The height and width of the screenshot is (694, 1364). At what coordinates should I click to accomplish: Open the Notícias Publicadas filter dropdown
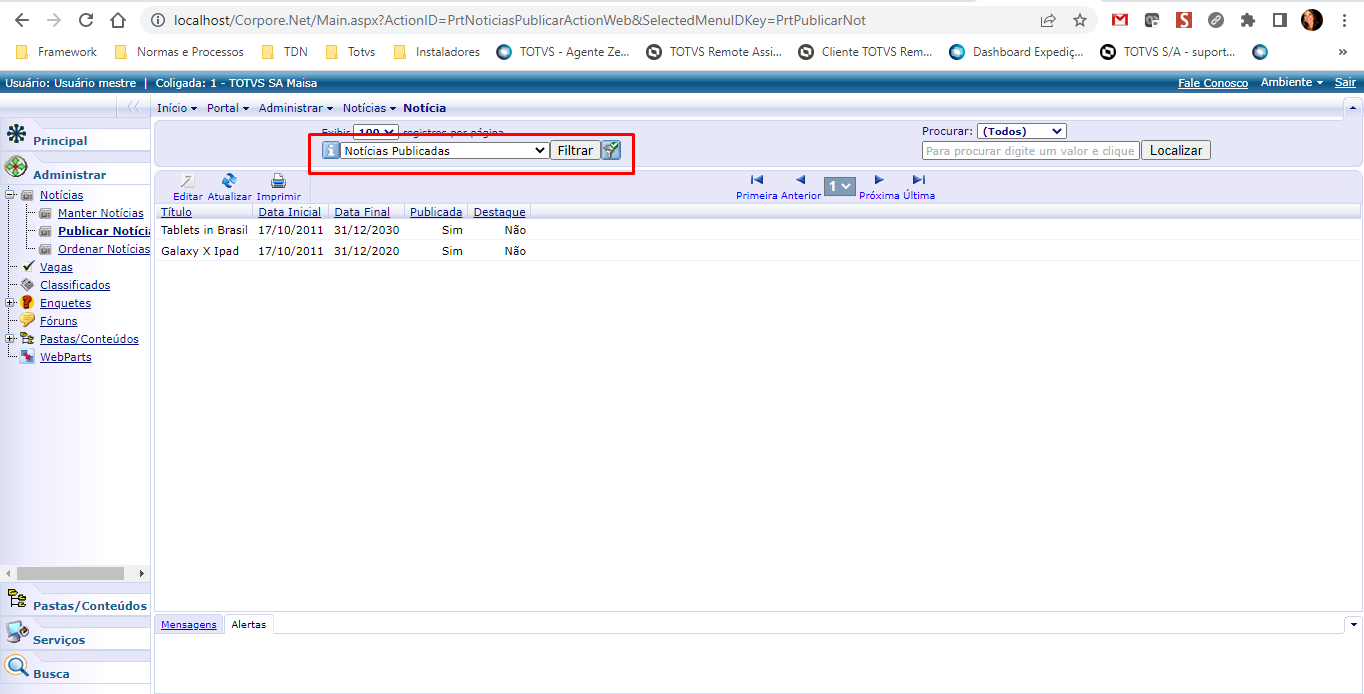point(445,150)
